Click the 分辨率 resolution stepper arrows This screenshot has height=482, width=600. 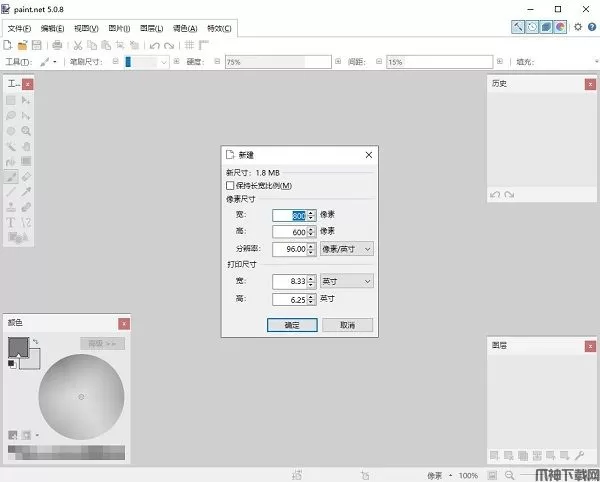click(x=311, y=249)
